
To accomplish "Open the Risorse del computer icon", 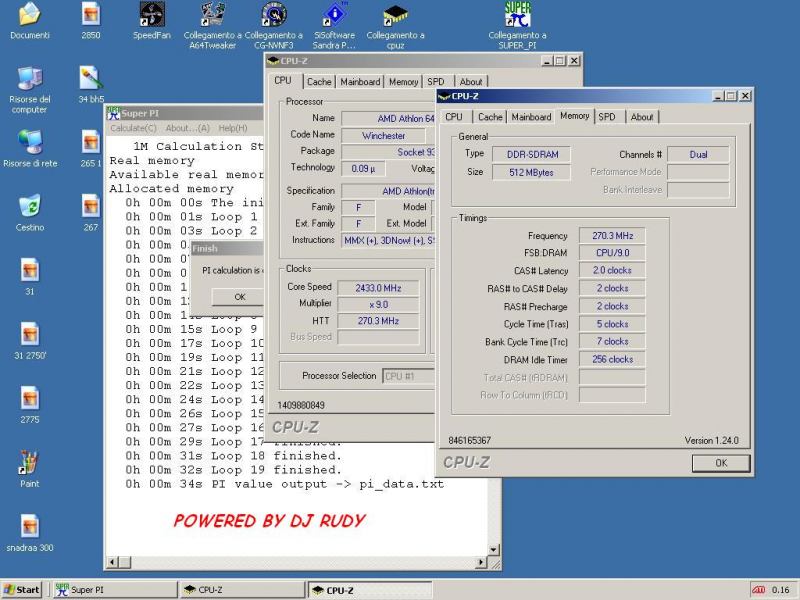I will click(30, 78).
